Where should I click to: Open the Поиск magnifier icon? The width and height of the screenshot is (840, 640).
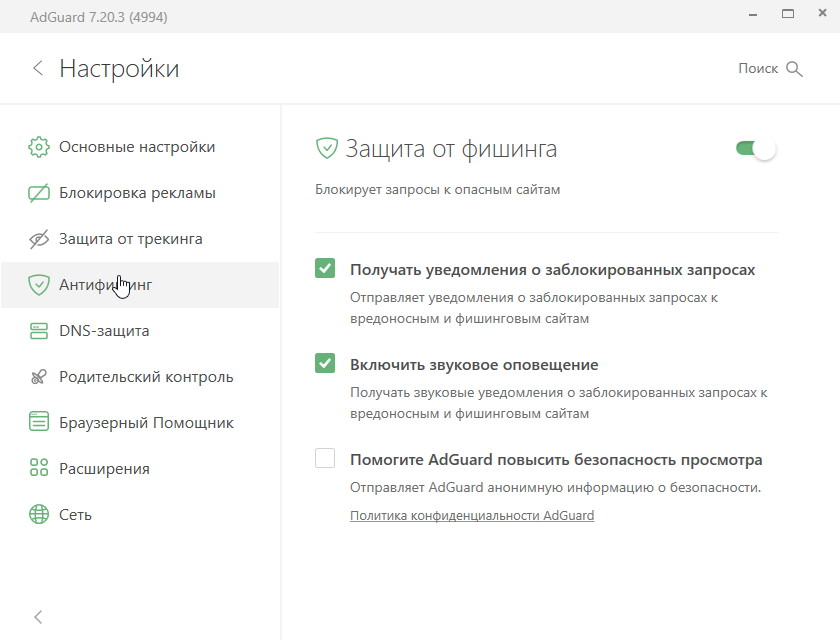(794, 69)
